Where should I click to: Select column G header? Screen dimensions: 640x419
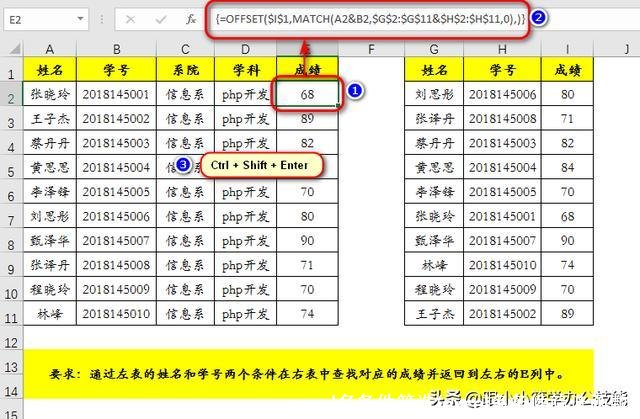pyautogui.click(x=434, y=49)
